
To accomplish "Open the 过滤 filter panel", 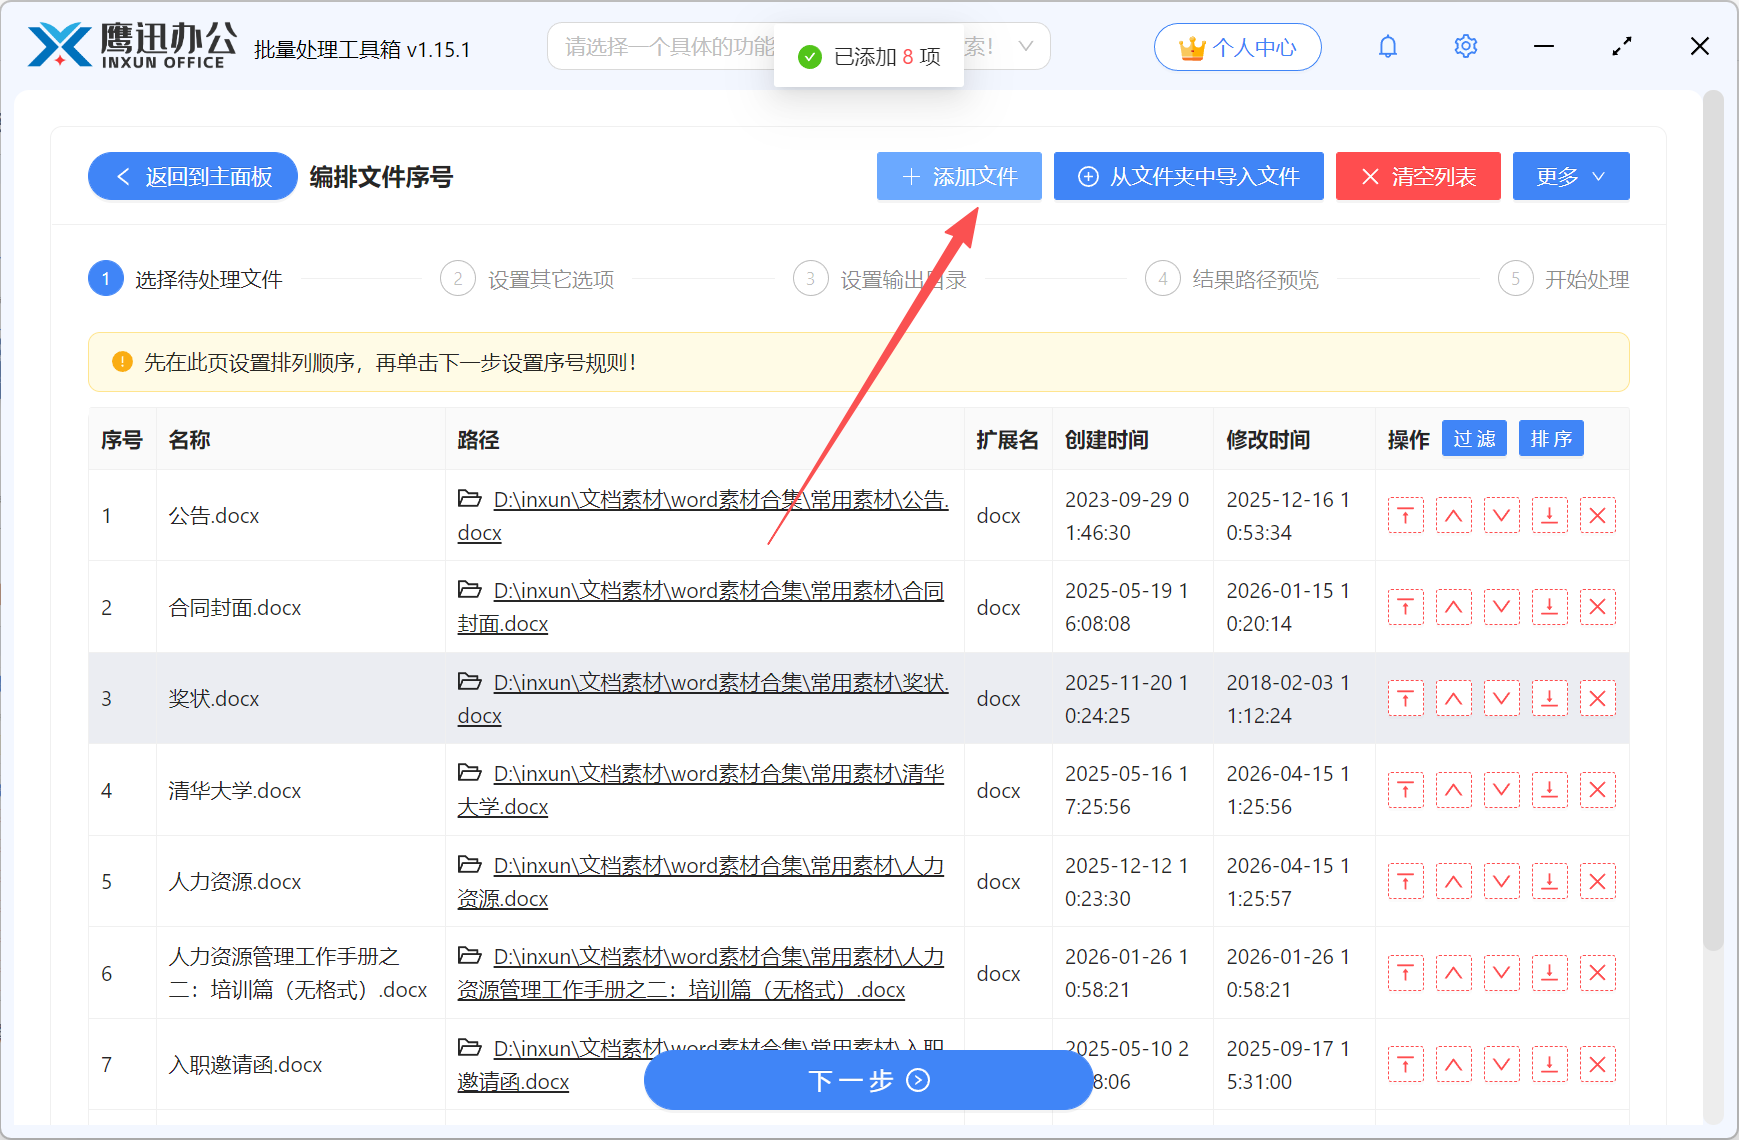I will click(1473, 438).
